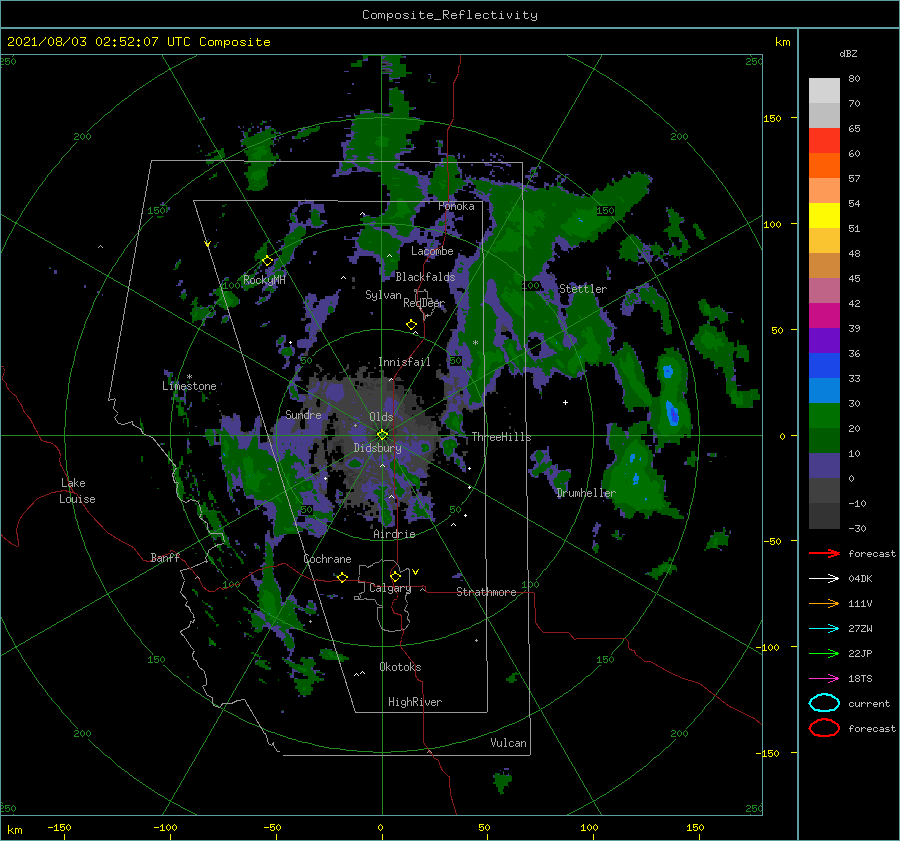Click the ThreeHills town label
Screen dimensions: 900x841
[x=501, y=437]
